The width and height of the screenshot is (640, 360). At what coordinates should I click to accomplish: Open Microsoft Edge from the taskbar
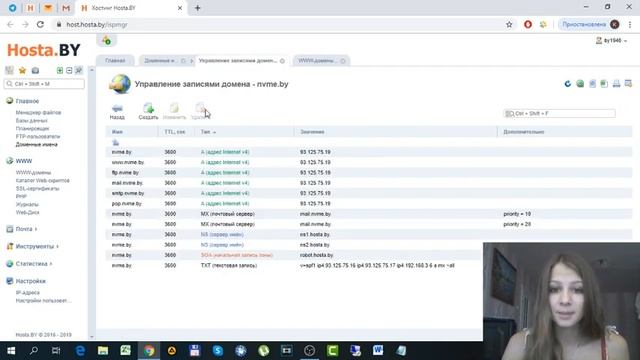pos(80,351)
